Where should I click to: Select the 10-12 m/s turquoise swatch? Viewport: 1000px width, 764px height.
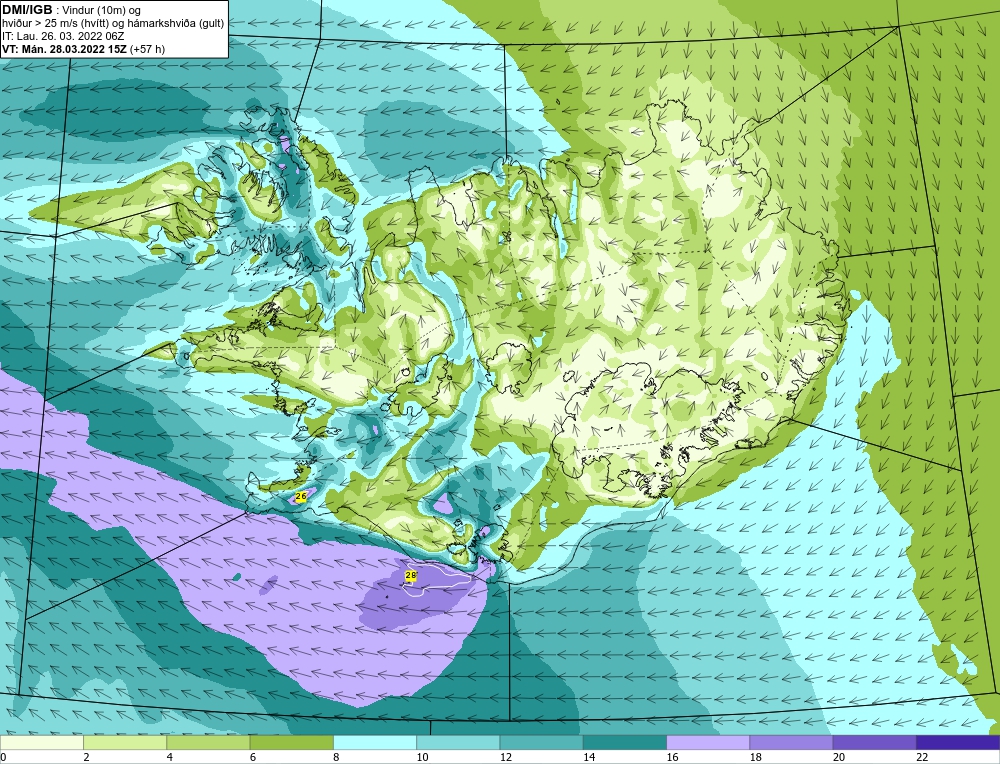pyautogui.click(x=458, y=742)
